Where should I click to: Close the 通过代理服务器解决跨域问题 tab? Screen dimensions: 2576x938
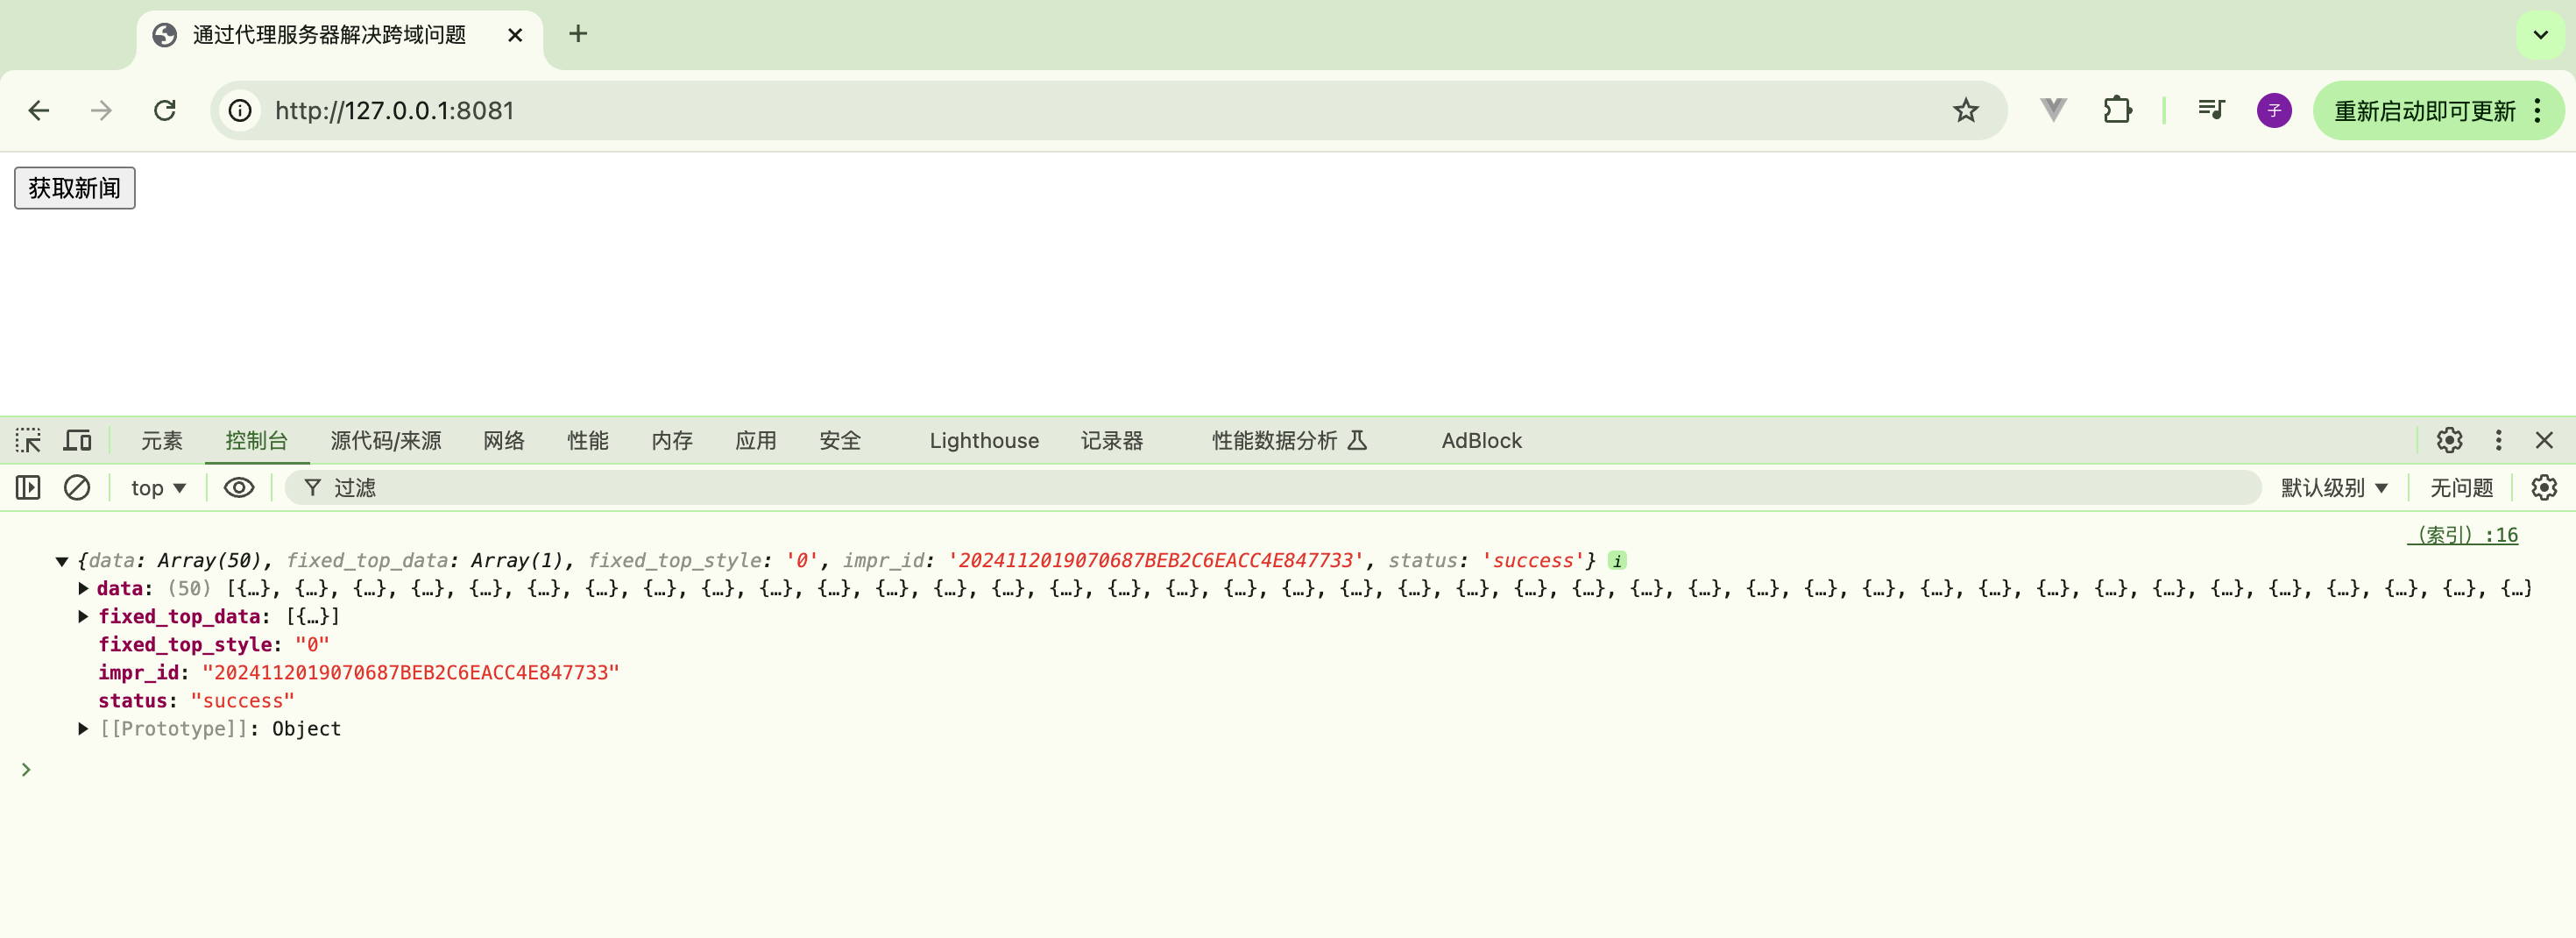click(x=515, y=35)
